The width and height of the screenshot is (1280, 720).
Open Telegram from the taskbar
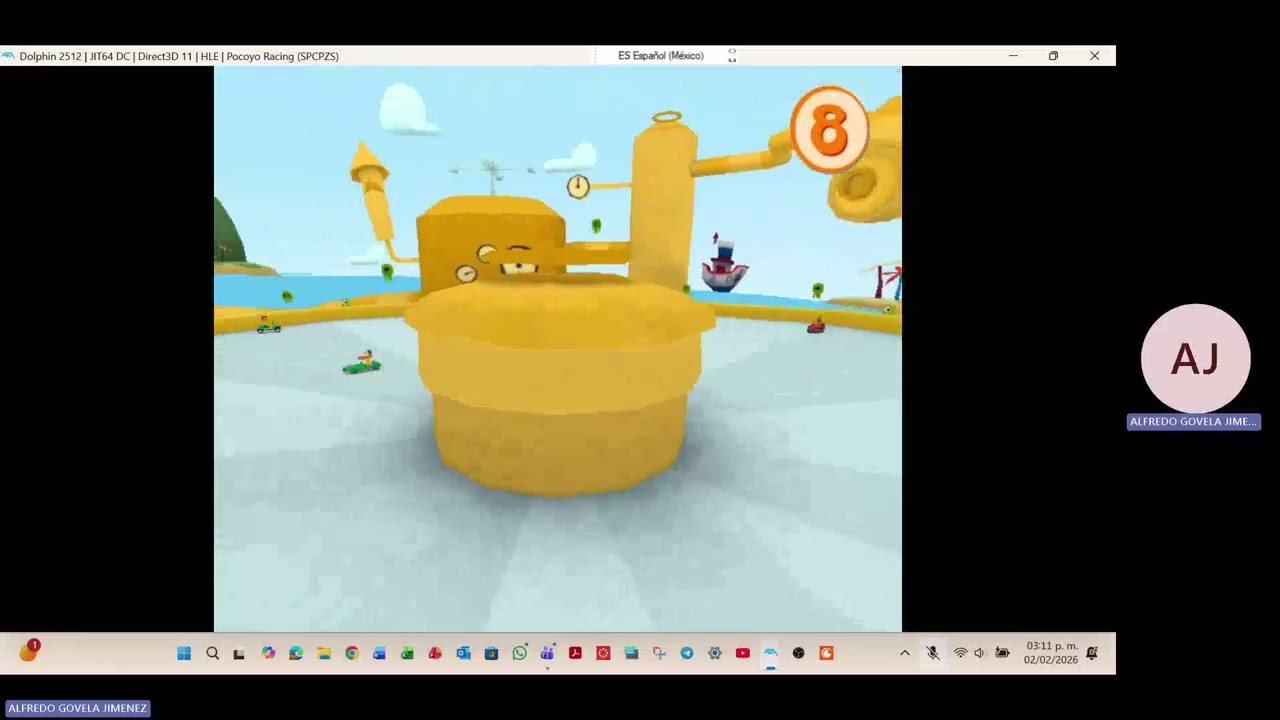tap(687, 653)
